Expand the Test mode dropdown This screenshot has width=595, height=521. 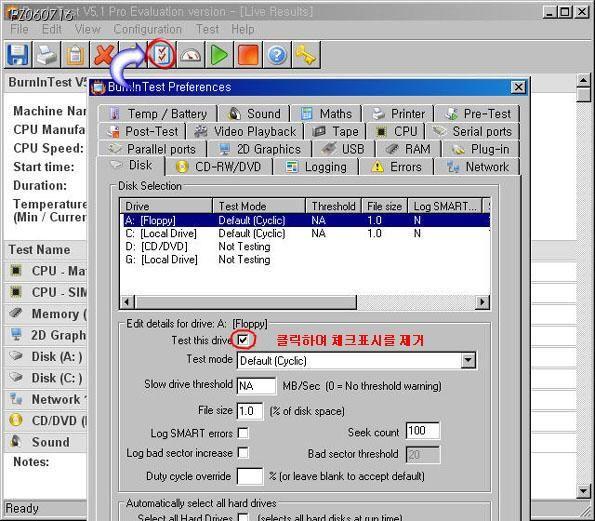pyautogui.click(x=468, y=360)
